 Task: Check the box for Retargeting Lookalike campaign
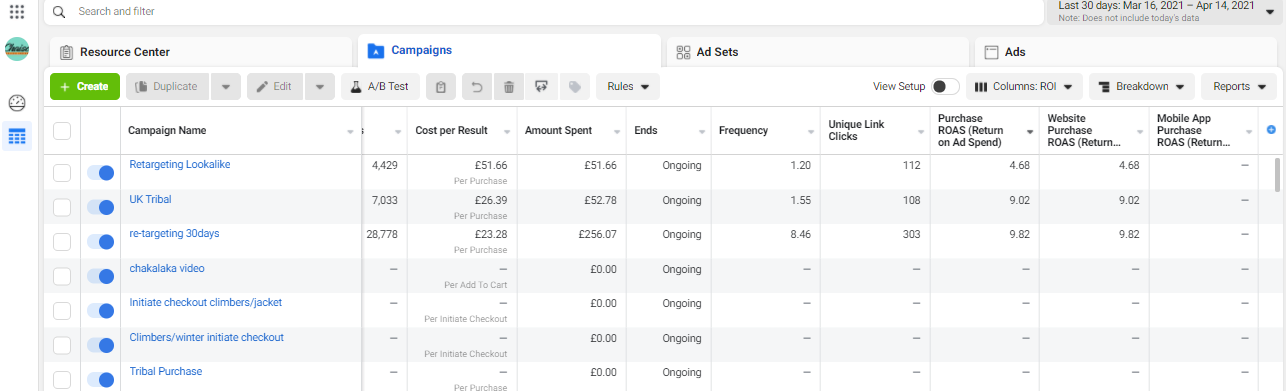coord(62,173)
